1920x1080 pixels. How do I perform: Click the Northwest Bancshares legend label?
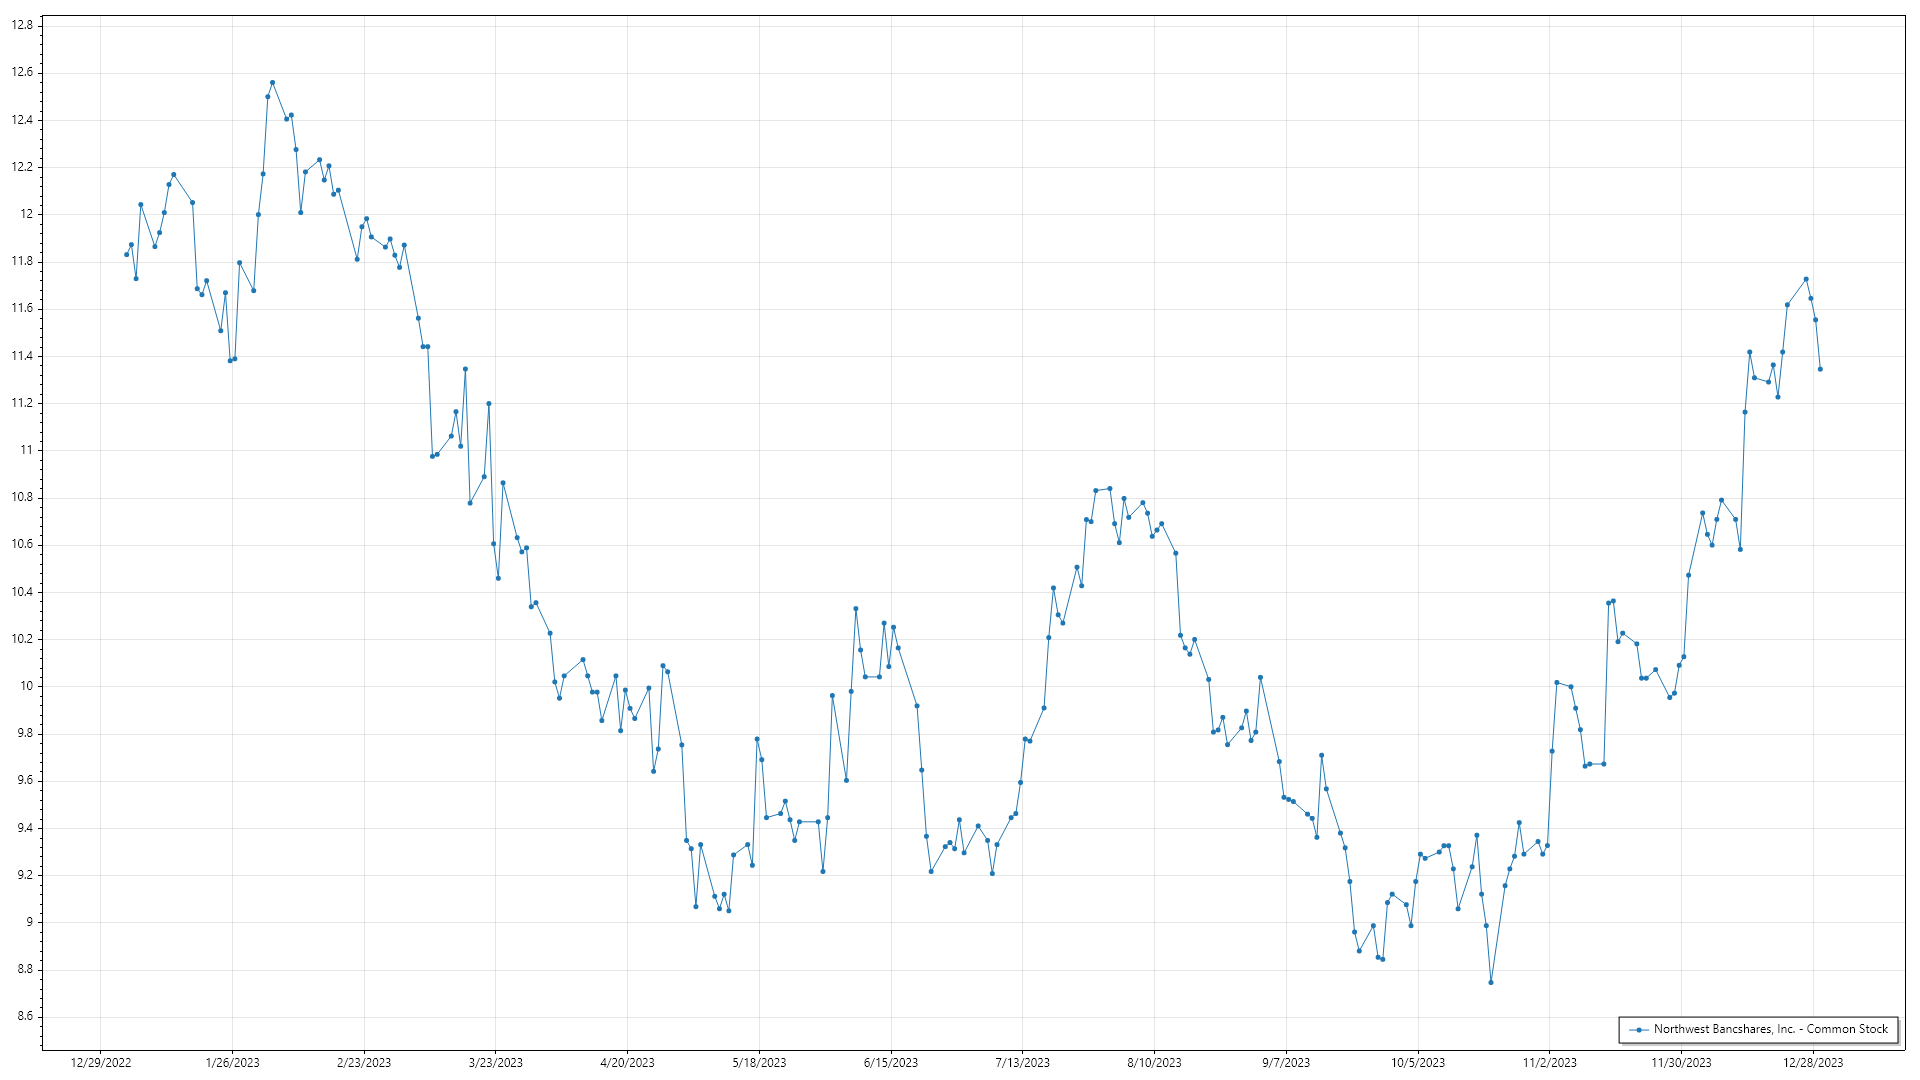(x=1770, y=1029)
